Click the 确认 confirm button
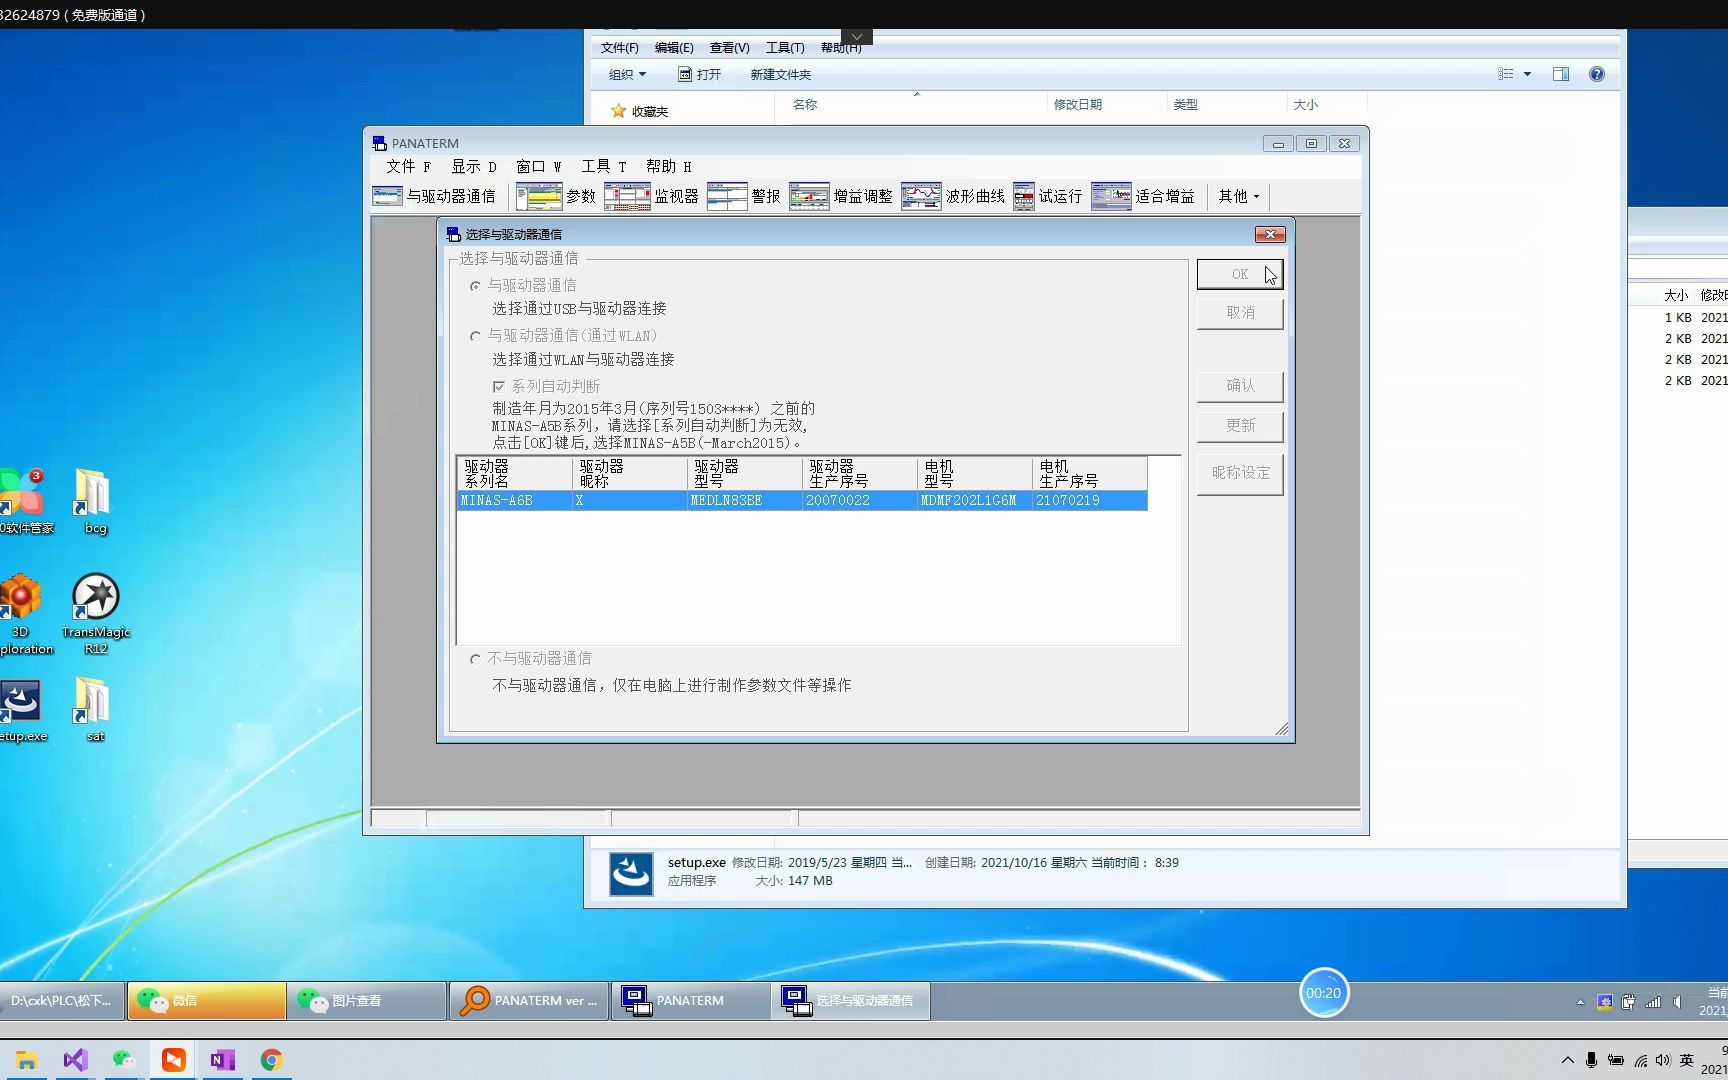The width and height of the screenshot is (1728, 1080). click(x=1240, y=386)
